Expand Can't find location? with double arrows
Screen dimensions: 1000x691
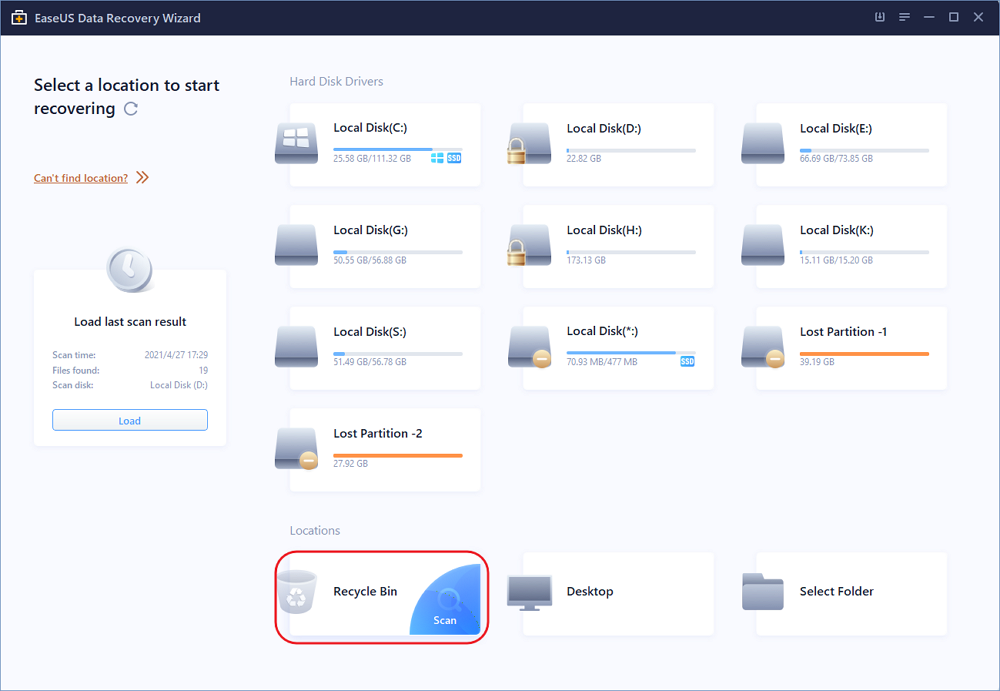(142, 177)
